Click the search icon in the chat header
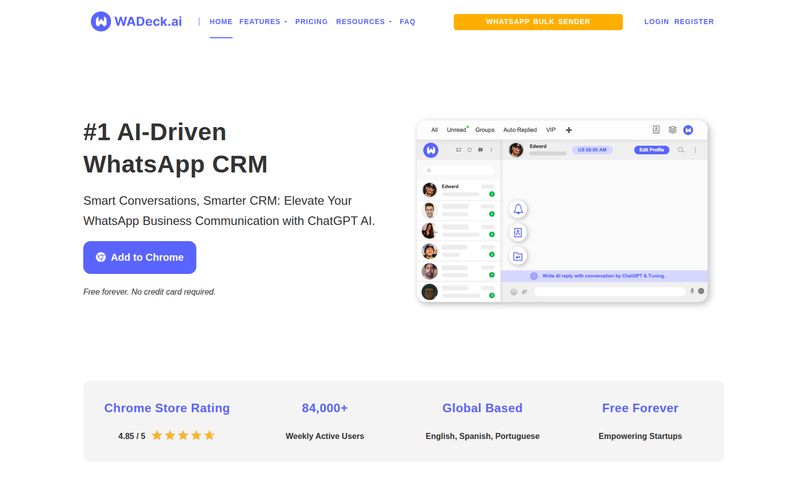Screen dimensions: 800x496 [681, 150]
